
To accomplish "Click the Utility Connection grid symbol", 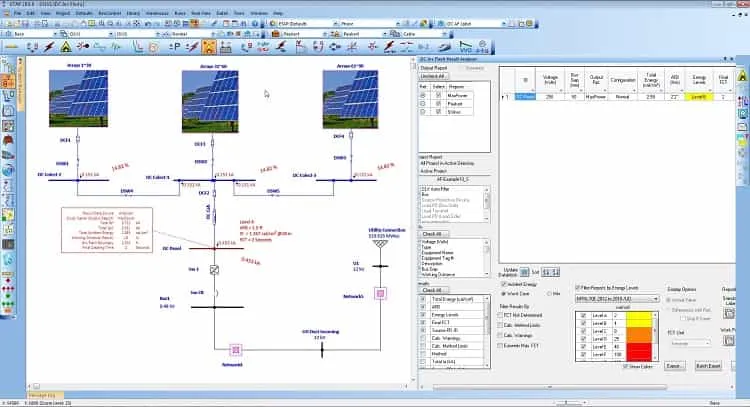I will pos(380,244).
